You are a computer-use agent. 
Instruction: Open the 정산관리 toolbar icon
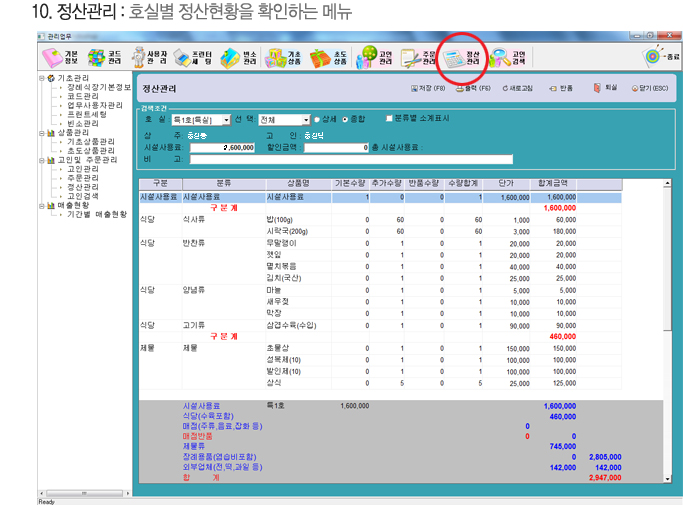click(465, 57)
